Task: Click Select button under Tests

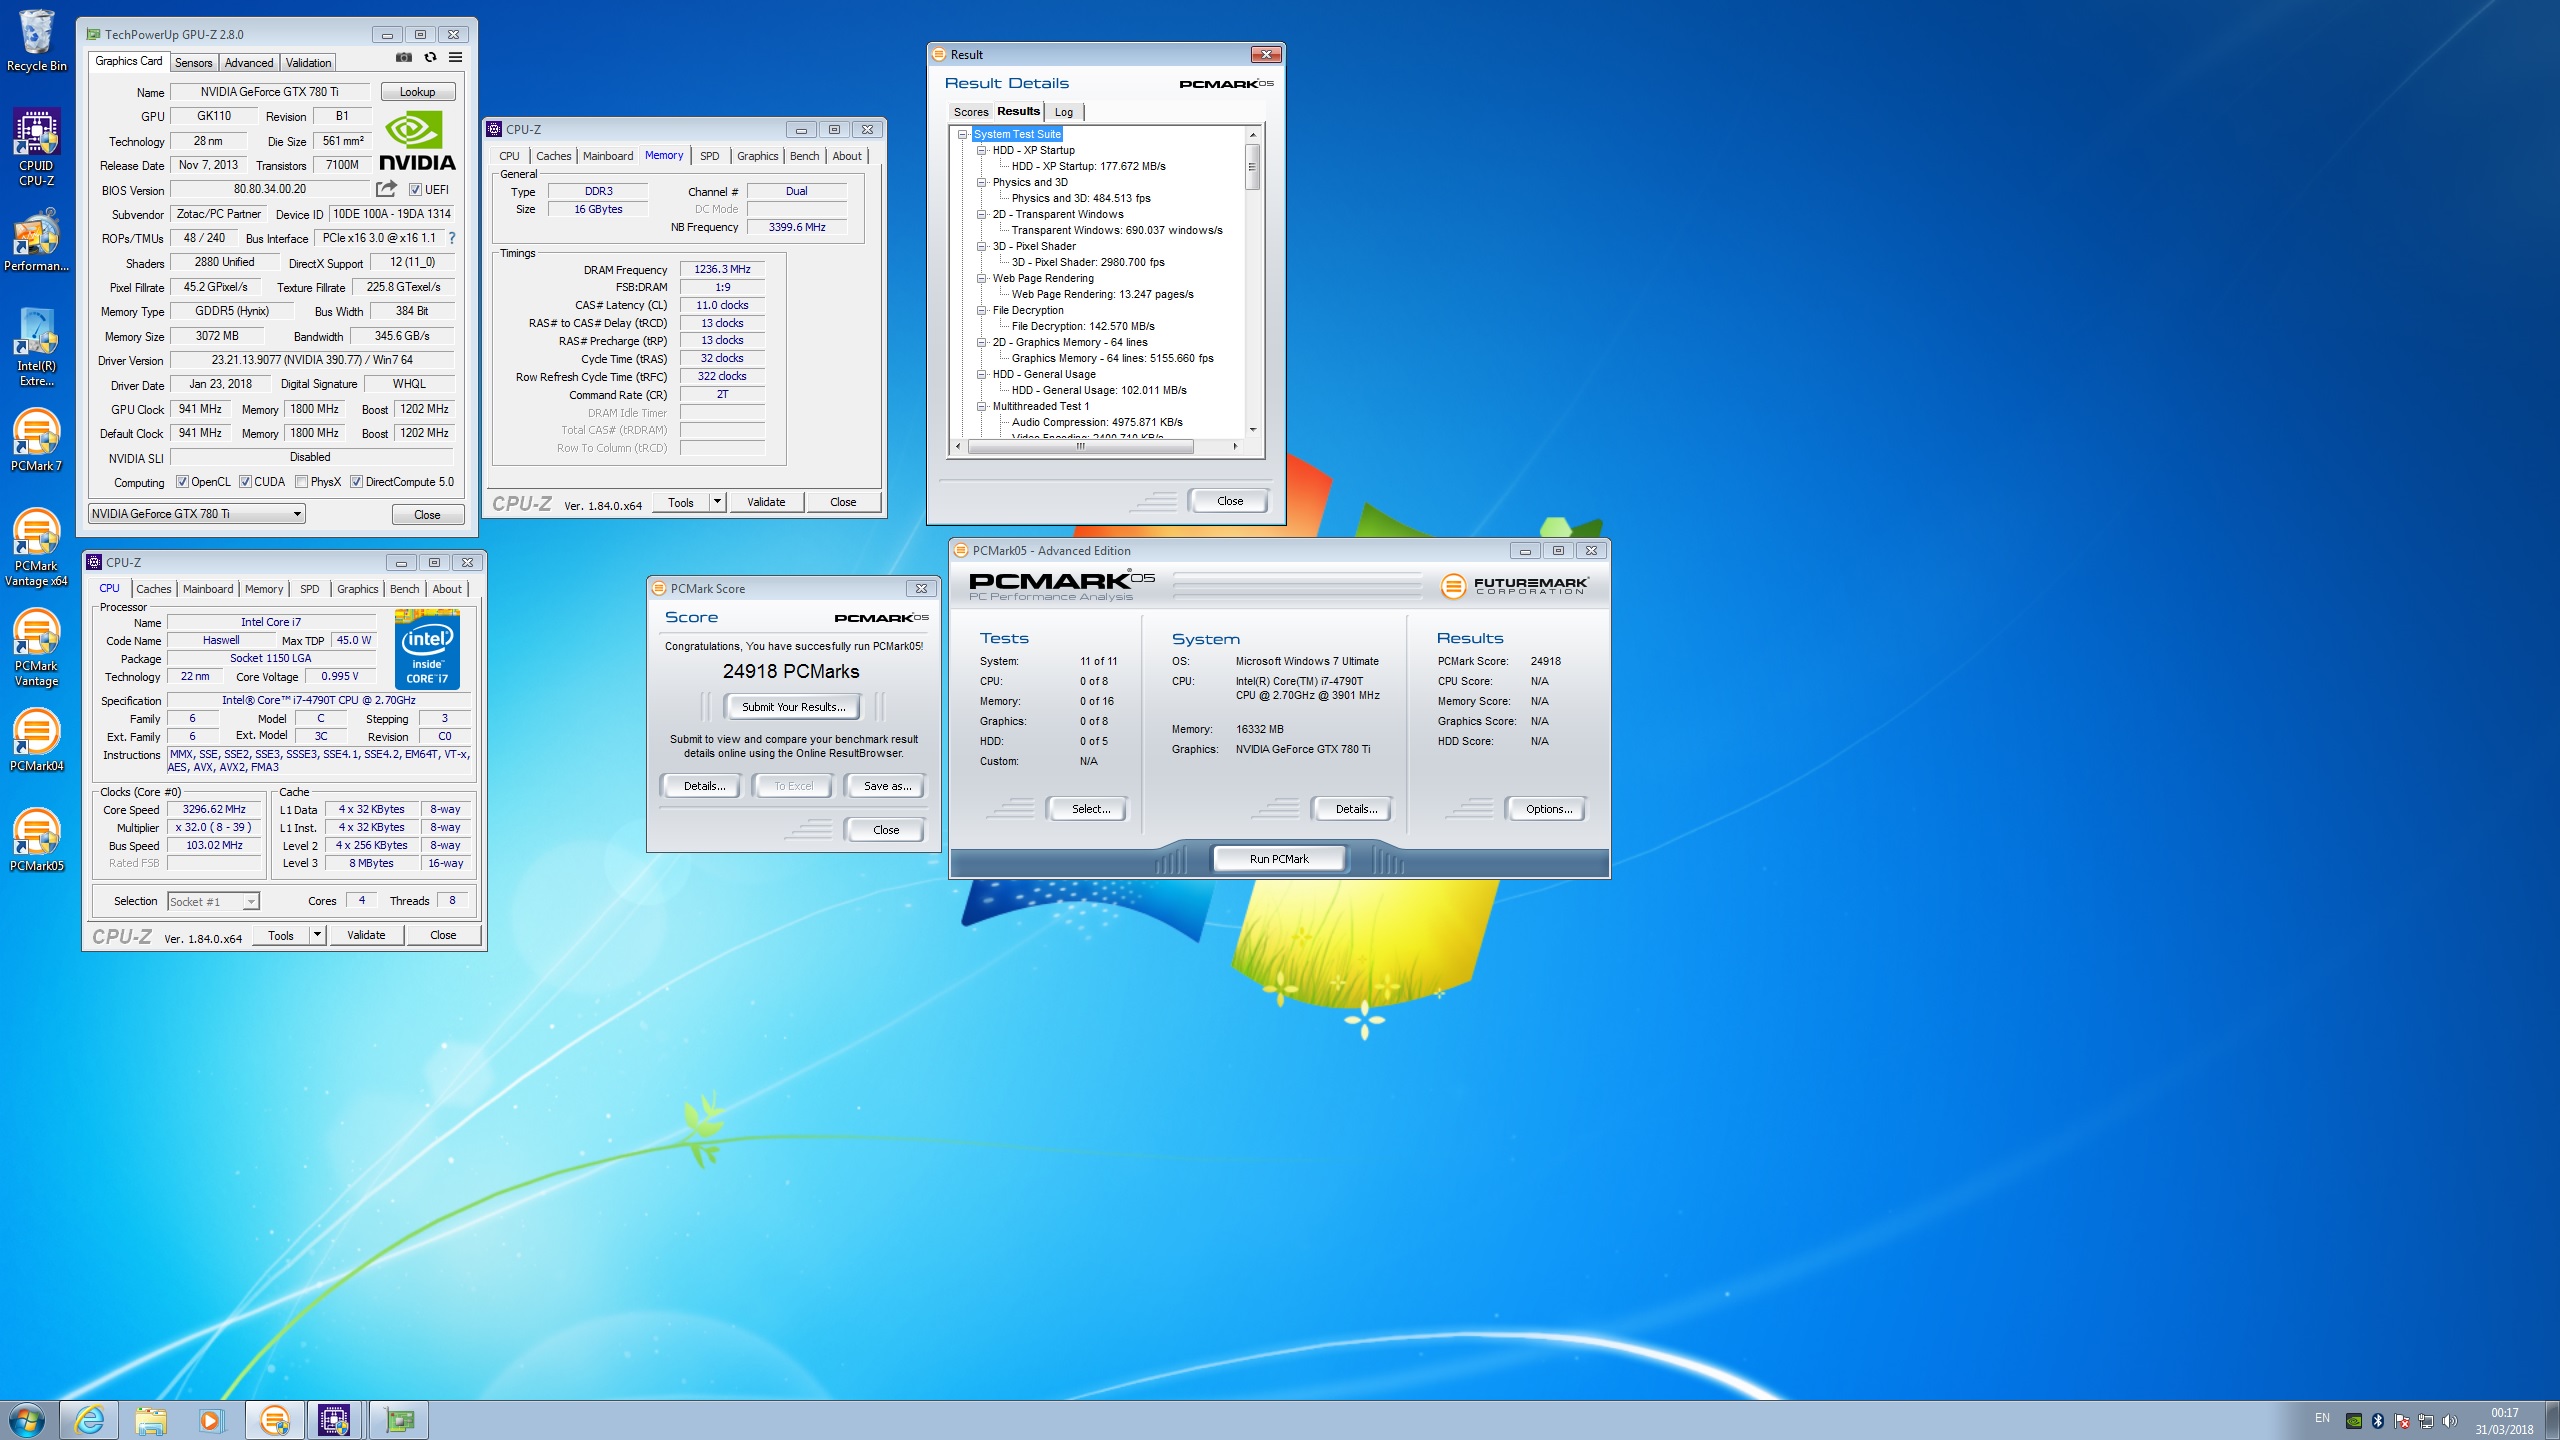Action: [1090, 809]
